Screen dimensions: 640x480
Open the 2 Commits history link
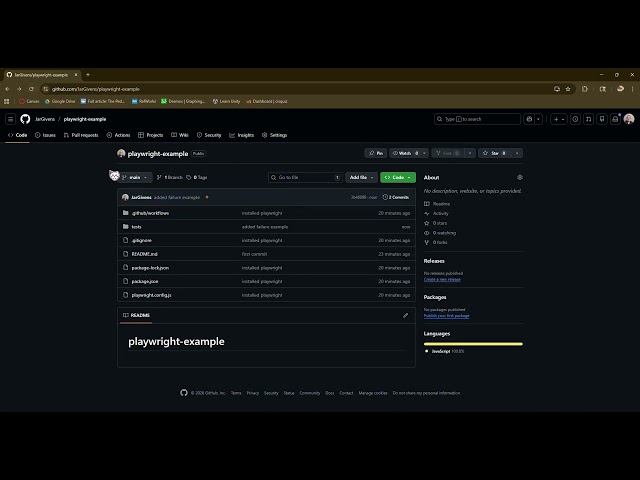pyautogui.click(x=396, y=197)
